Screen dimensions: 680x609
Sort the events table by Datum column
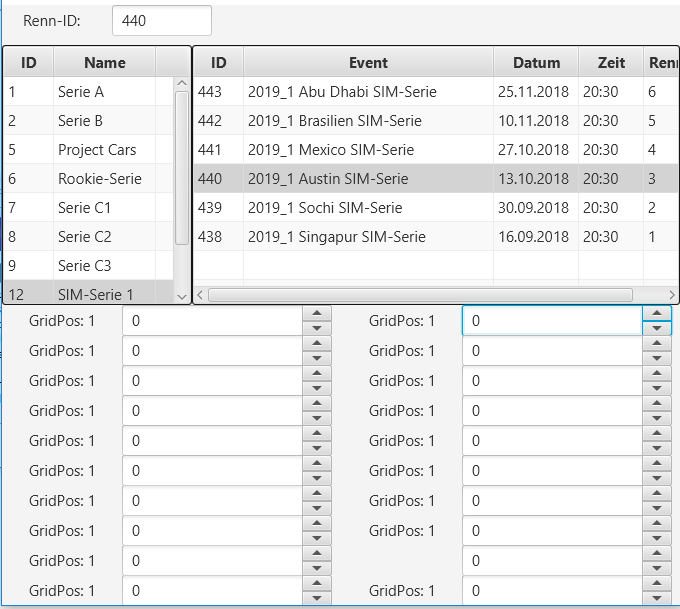[536, 62]
